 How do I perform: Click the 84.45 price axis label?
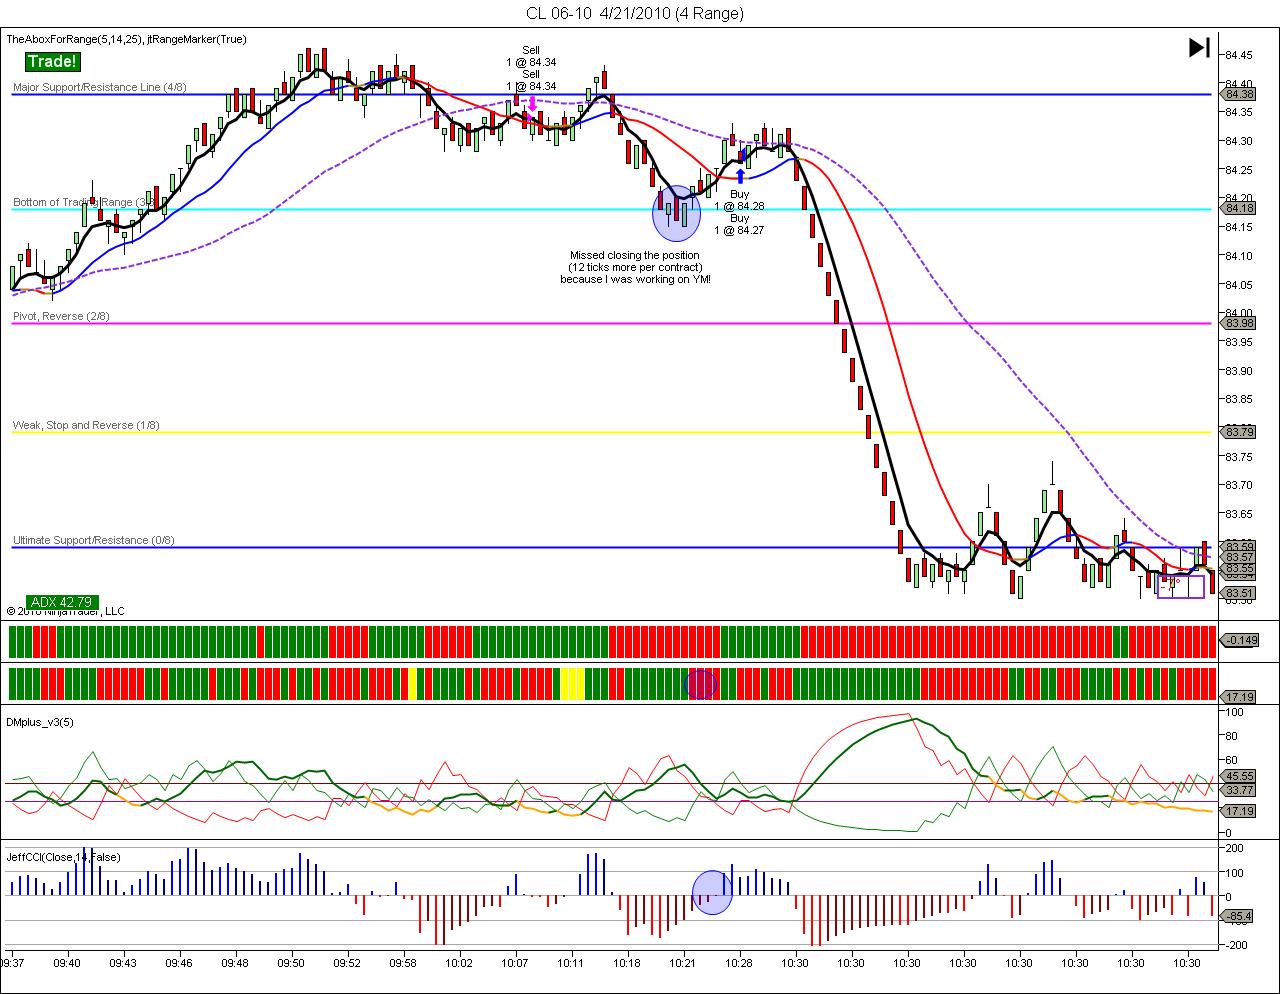pyautogui.click(x=1238, y=55)
